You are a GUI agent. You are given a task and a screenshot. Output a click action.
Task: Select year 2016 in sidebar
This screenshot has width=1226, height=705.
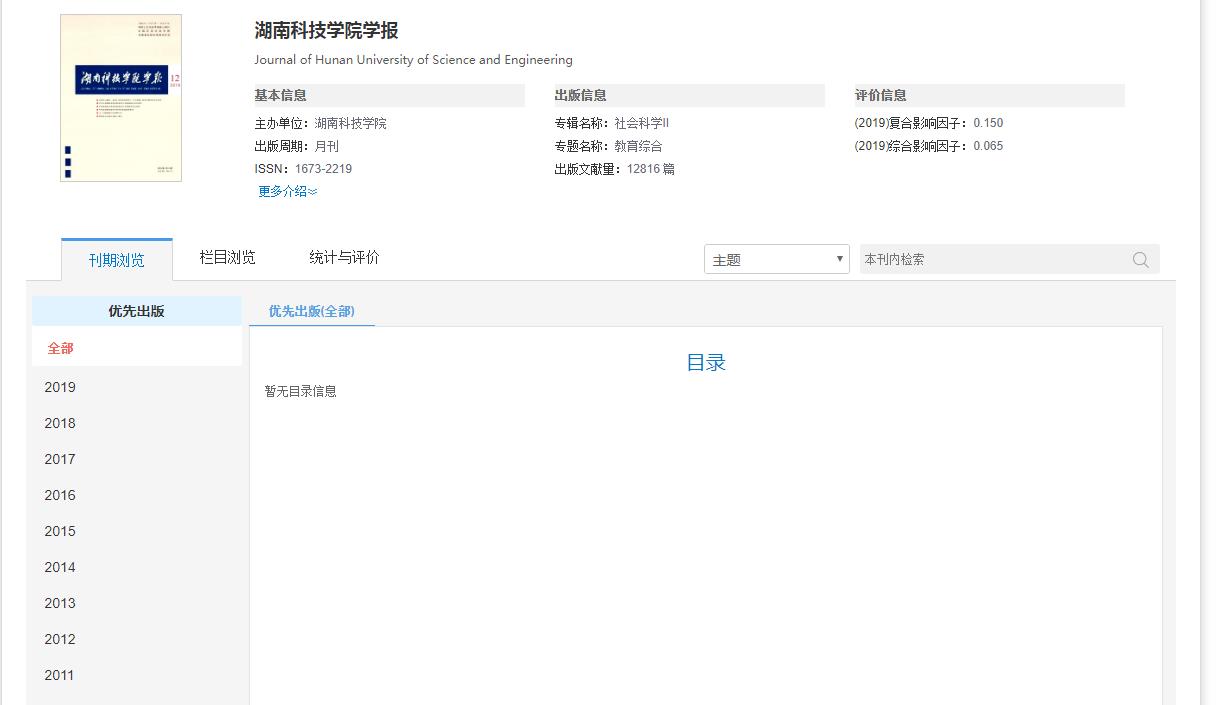click(60, 496)
